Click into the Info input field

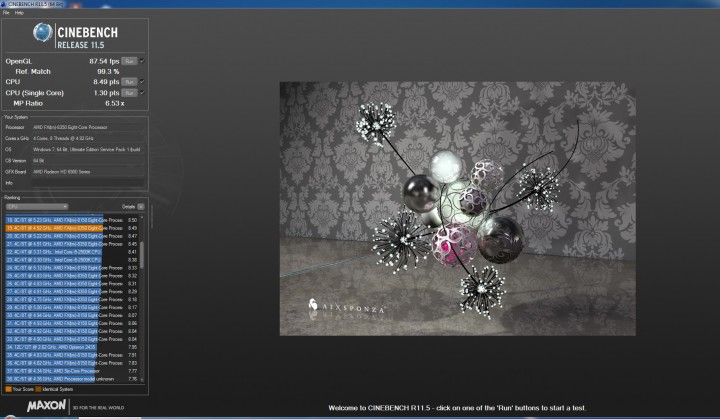[x=88, y=183]
